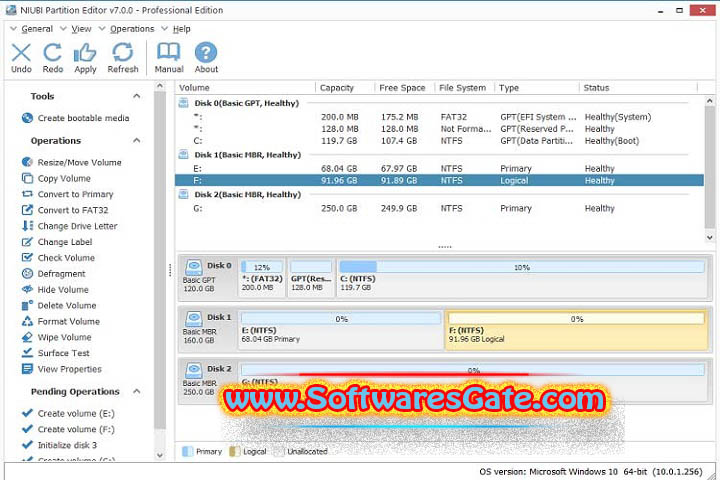Select the Disk 2 drive icon in the disk map
The height and width of the screenshot is (480, 720).
[193, 369]
